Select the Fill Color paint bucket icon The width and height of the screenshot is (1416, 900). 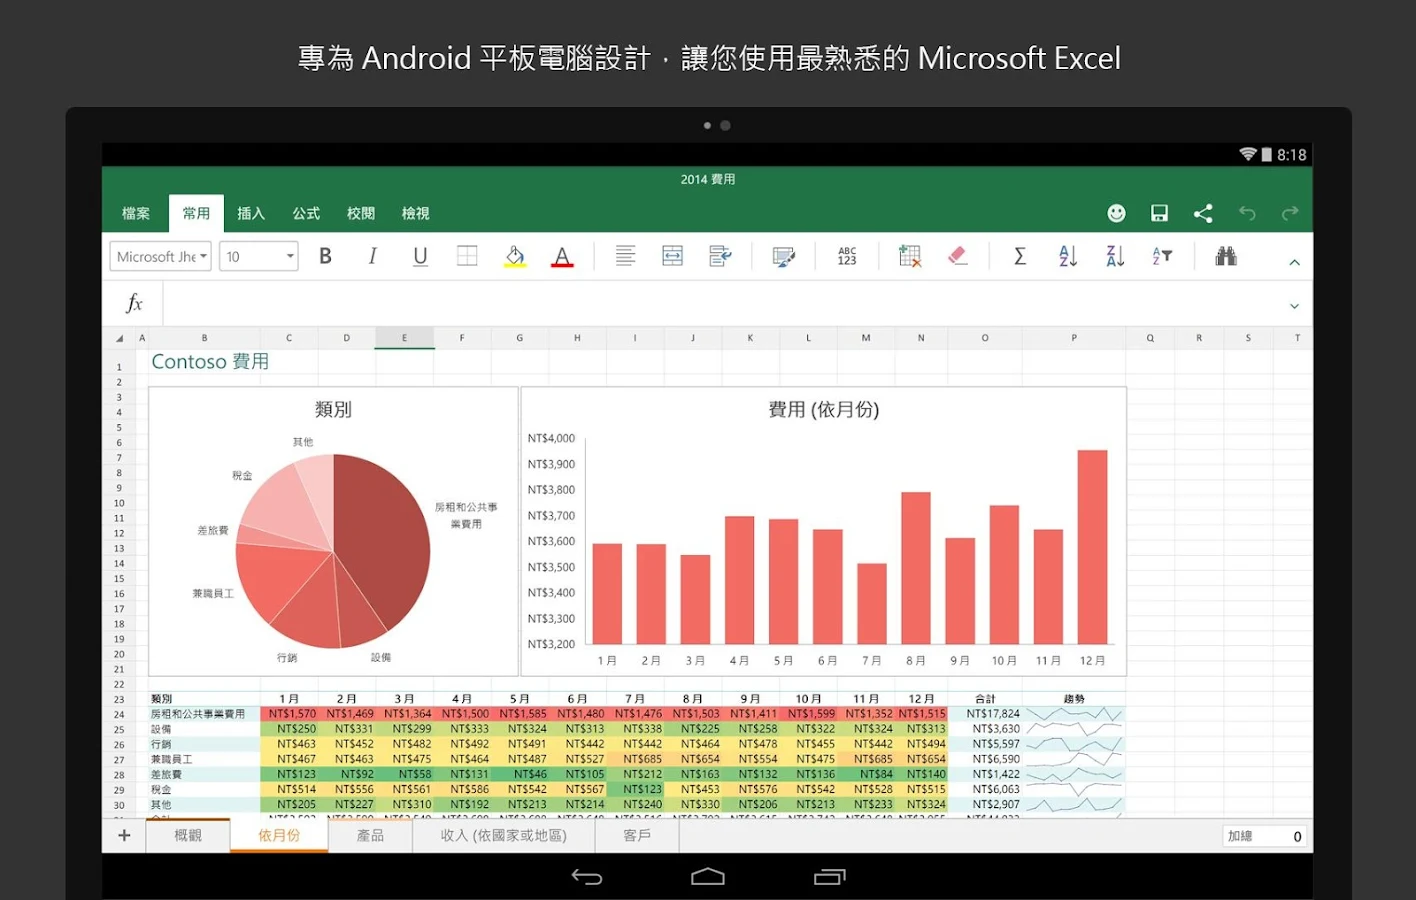514,256
